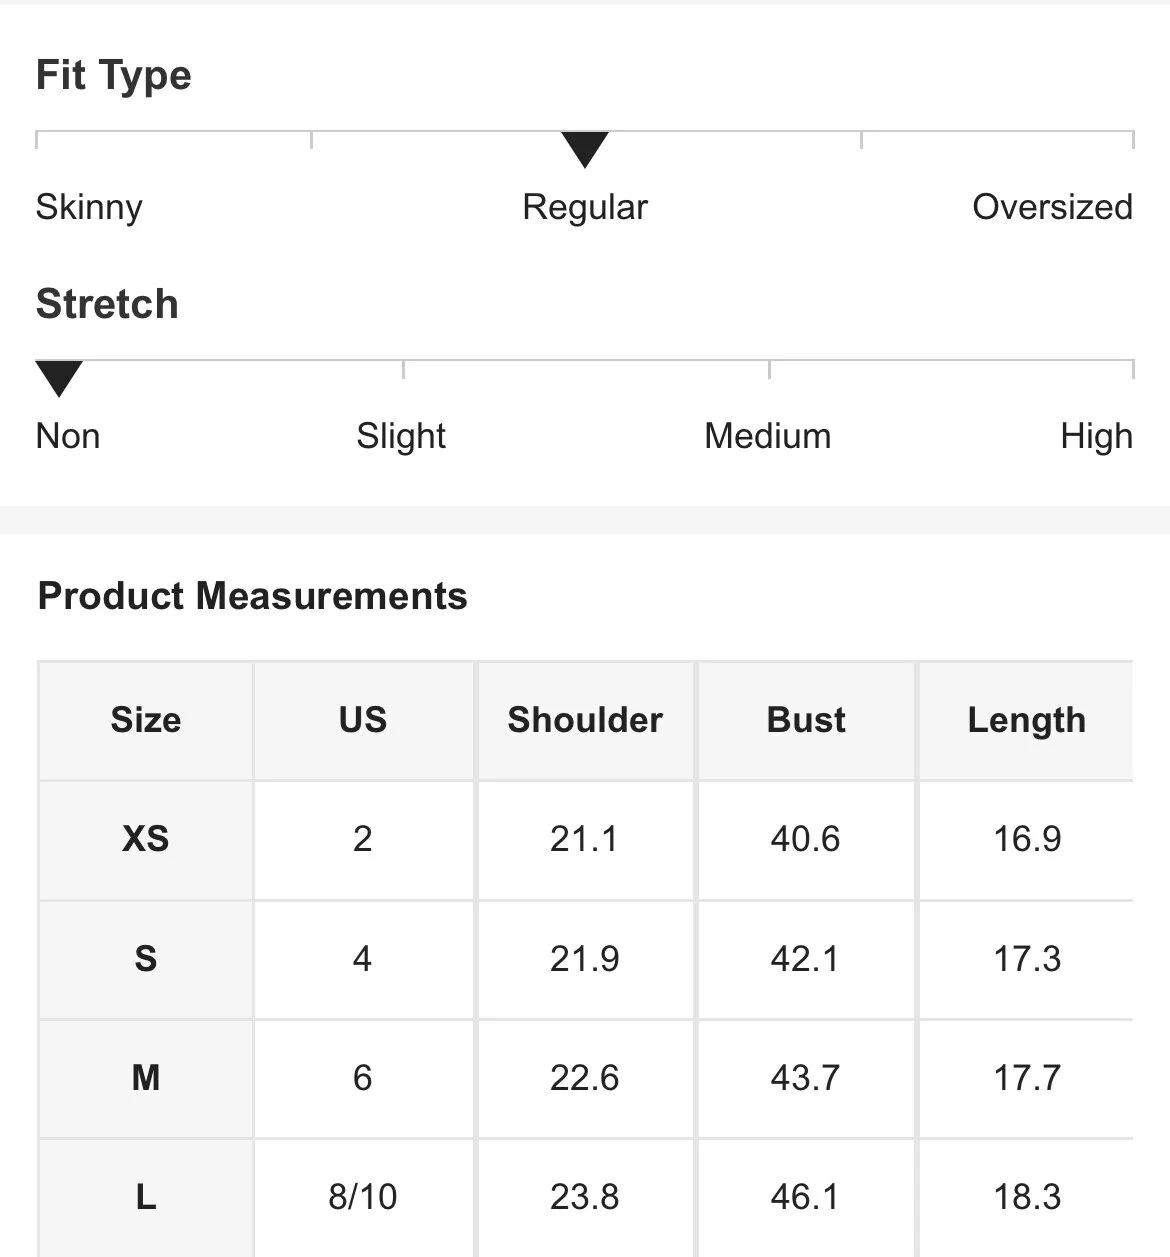Viewport: 1170px width, 1257px height.
Task: Click the 8/10 US size cell
Action: [363, 1197]
